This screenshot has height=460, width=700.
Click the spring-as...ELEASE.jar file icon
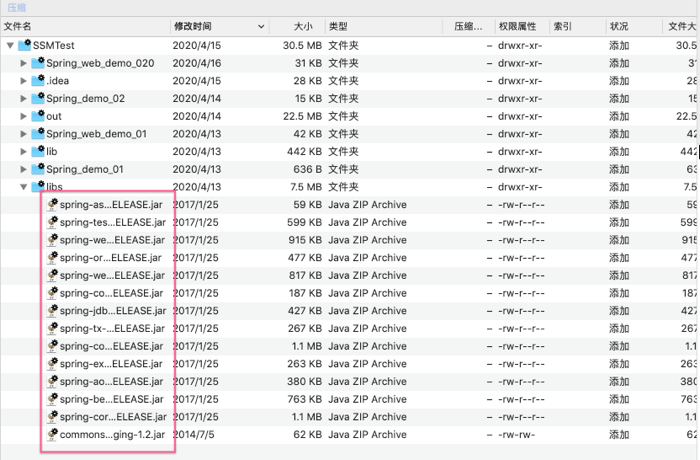53,204
